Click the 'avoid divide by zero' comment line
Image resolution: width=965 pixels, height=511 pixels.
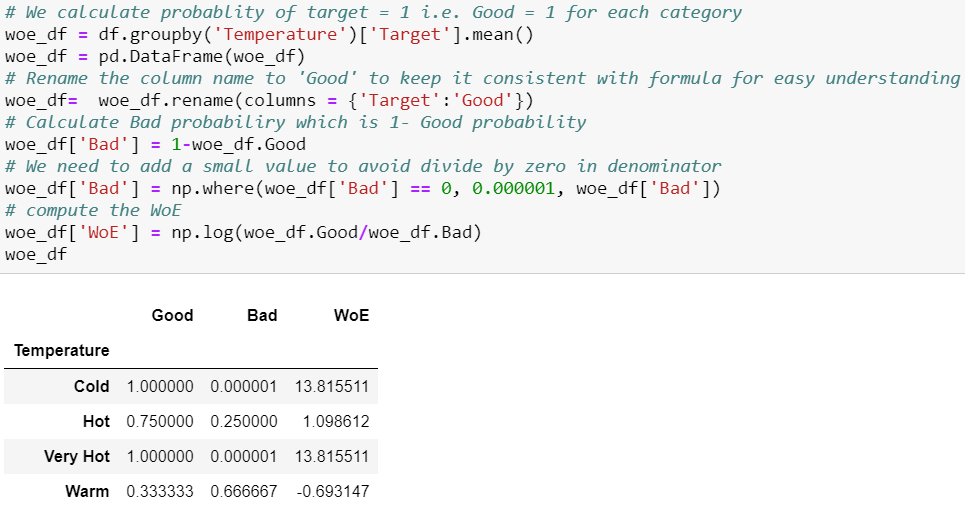[362, 166]
